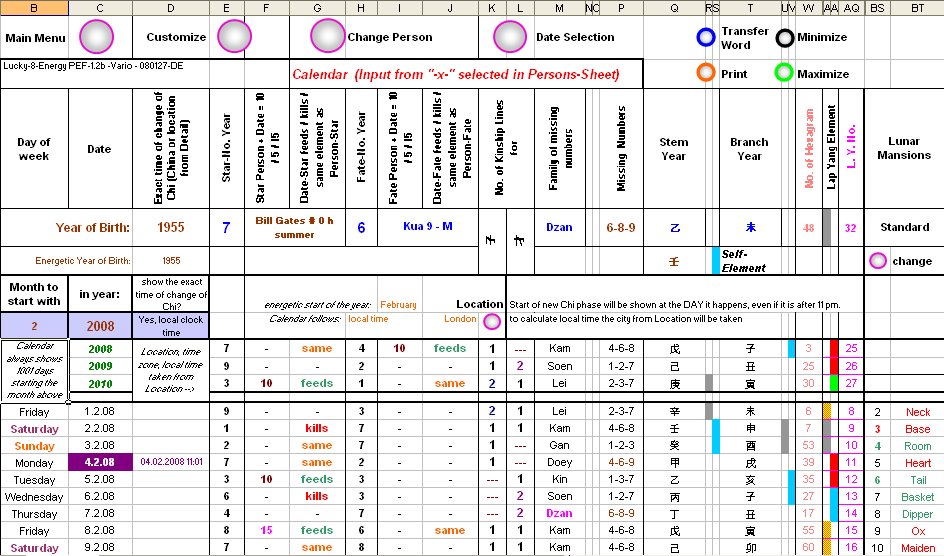The image size is (944, 556).
Task: Click the black Minimize circle
Action: [785, 38]
